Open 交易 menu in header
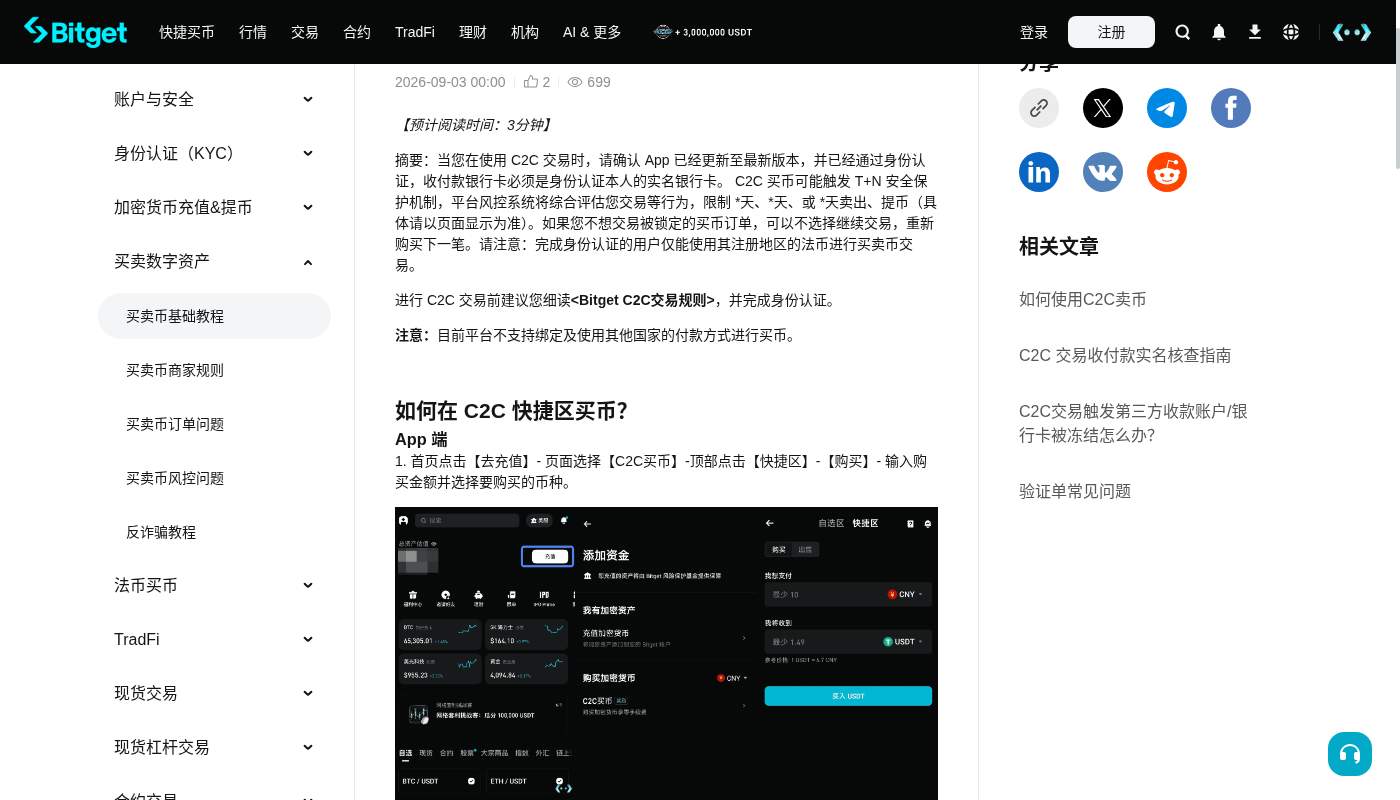The height and width of the screenshot is (800, 1400). (305, 32)
